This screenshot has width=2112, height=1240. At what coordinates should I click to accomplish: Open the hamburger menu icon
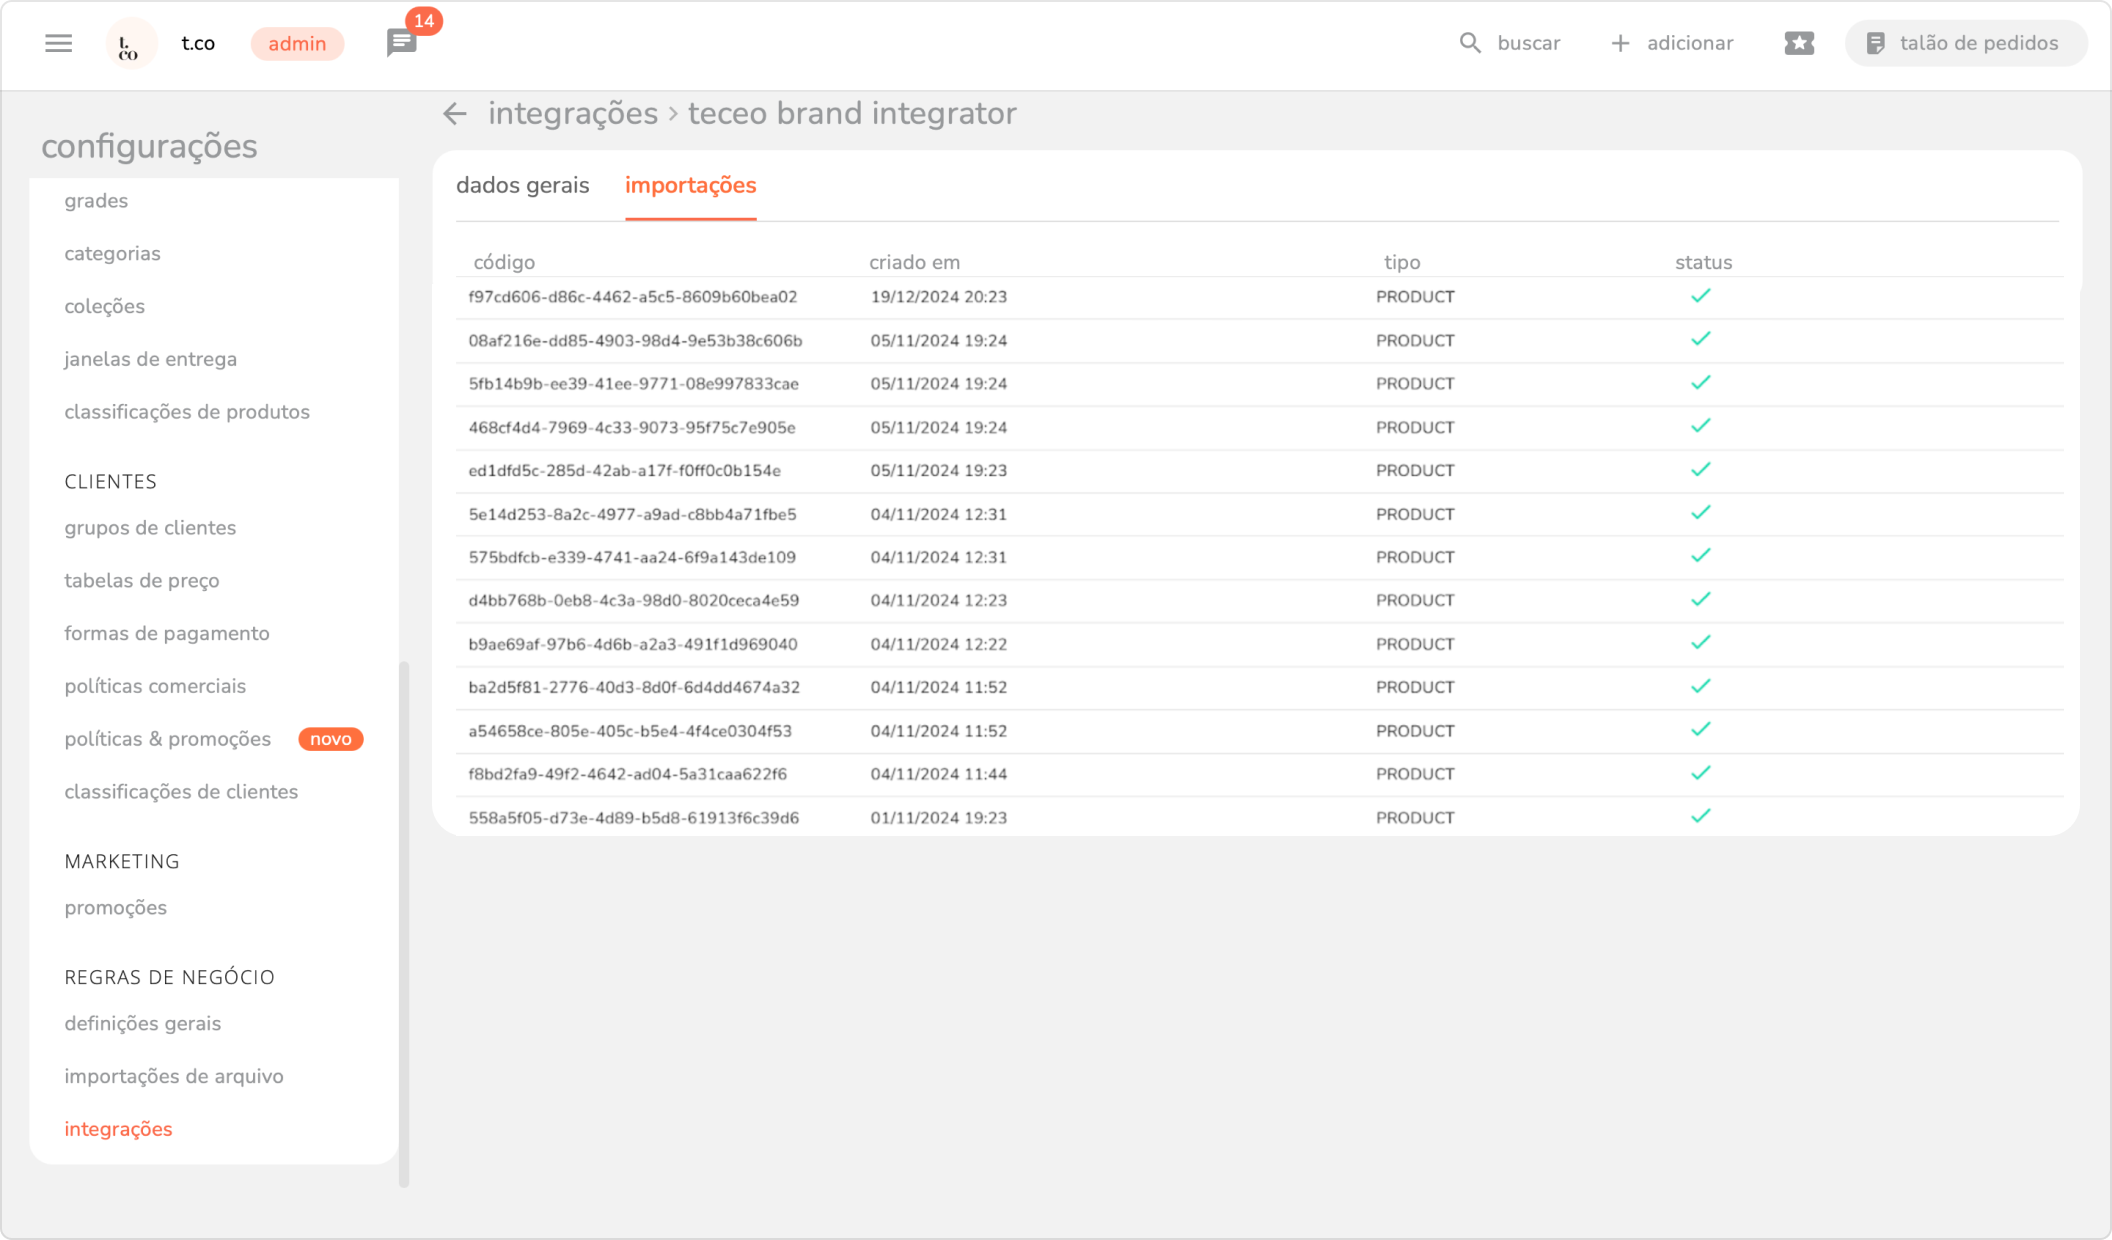pyautogui.click(x=59, y=43)
